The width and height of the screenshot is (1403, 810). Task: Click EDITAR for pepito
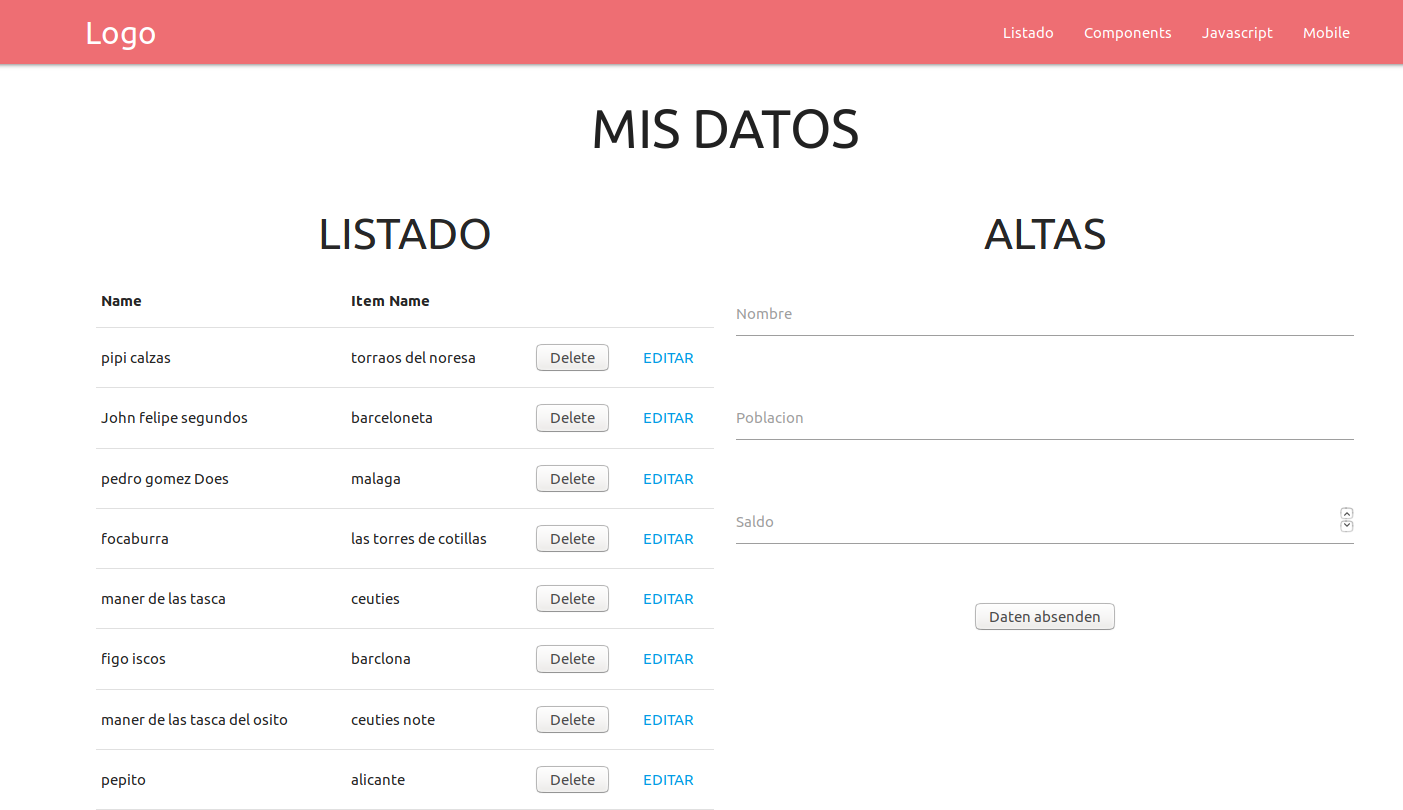click(x=668, y=780)
